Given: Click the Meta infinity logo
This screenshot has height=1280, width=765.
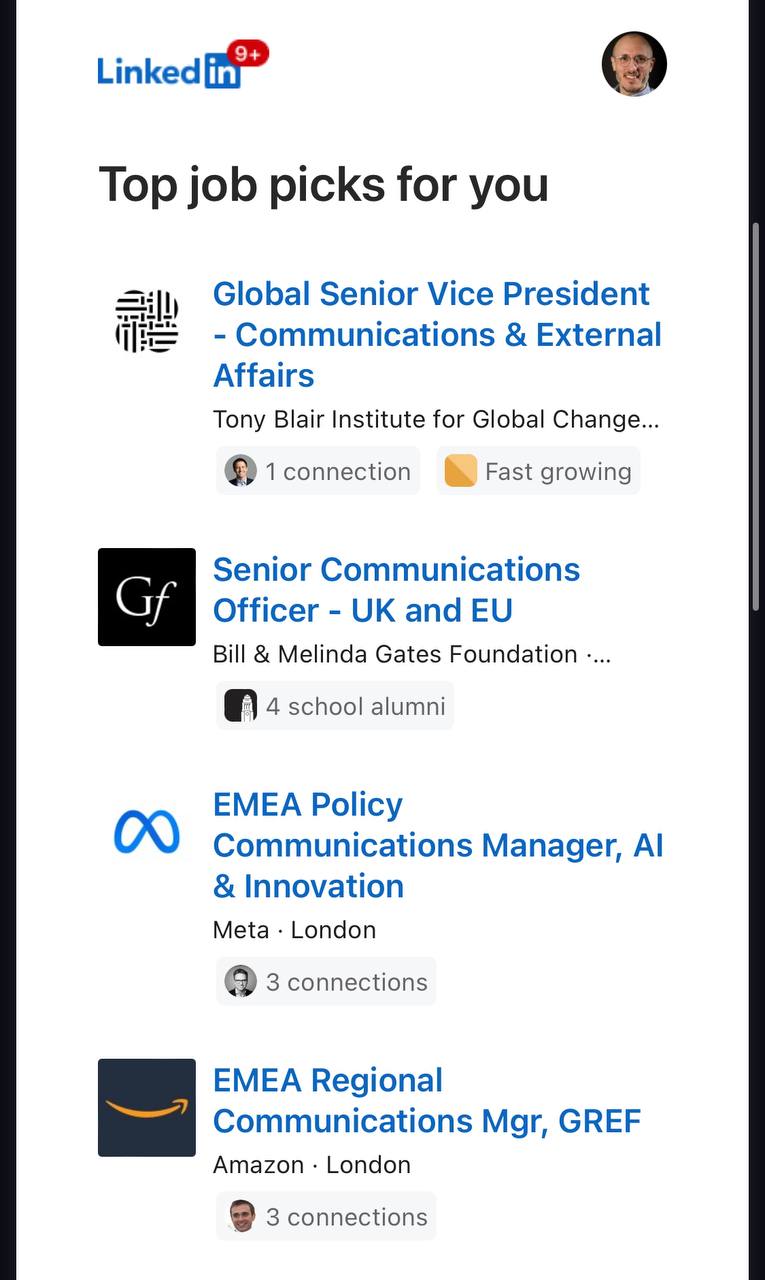Looking at the screenshot, I should pyautogui.click(x=147, y=832).
